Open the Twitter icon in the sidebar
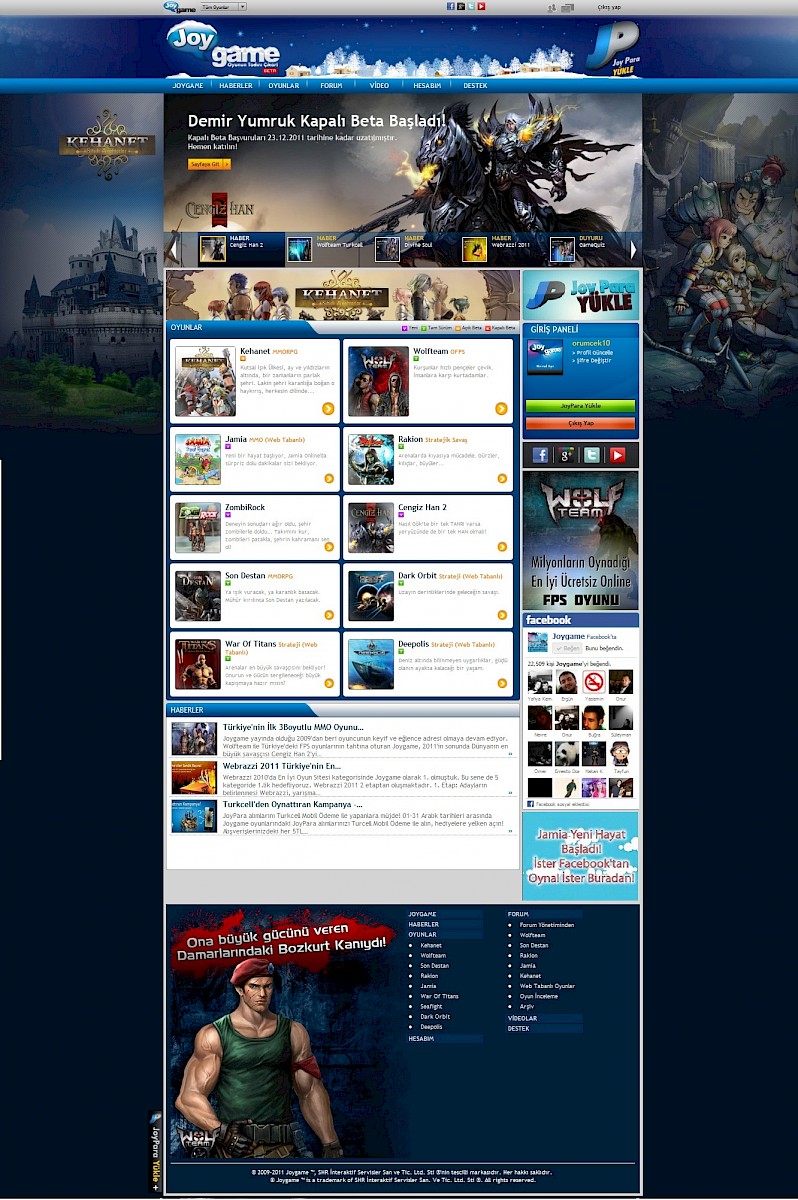Viewport: 798px width, 1200px height. 592,455
